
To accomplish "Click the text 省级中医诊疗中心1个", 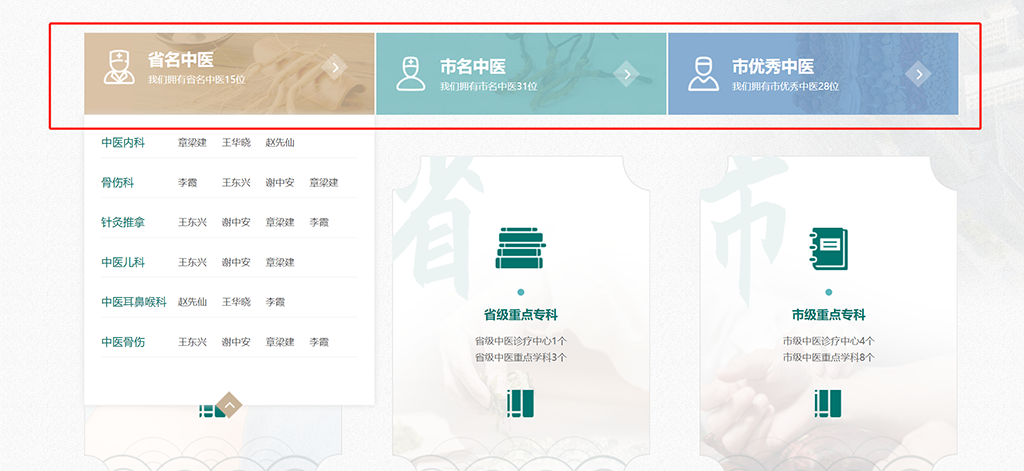I will pos(520,340).
